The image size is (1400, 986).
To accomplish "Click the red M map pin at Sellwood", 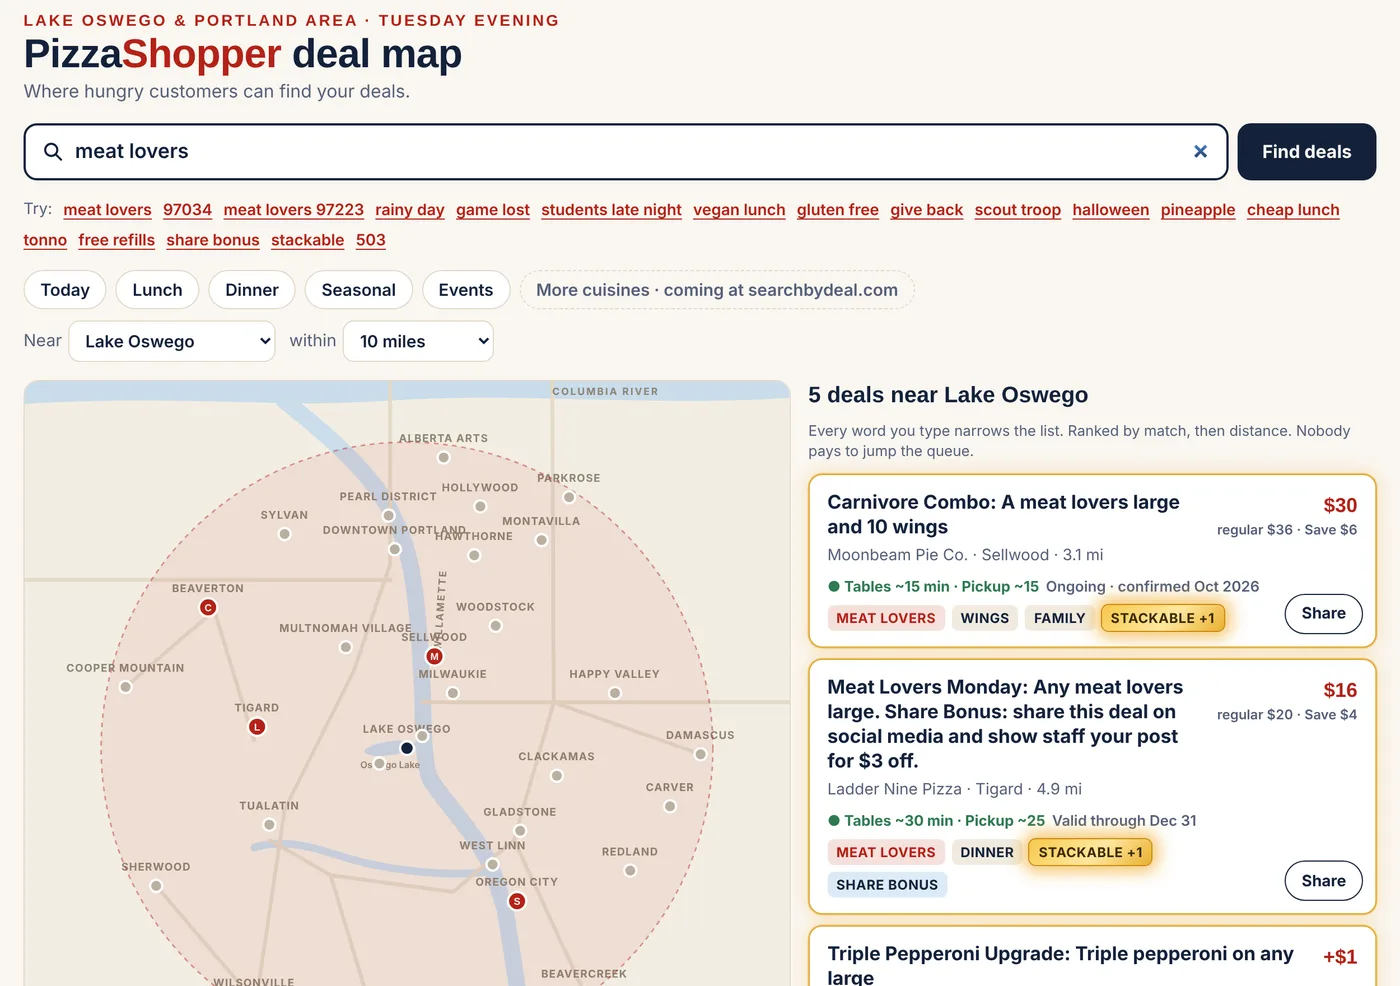I will coord(434,656).
